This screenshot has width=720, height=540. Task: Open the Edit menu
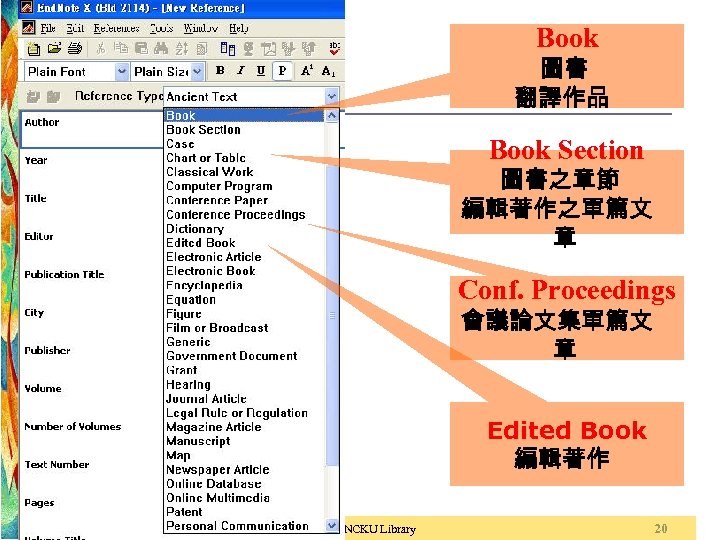pos(75,28)
